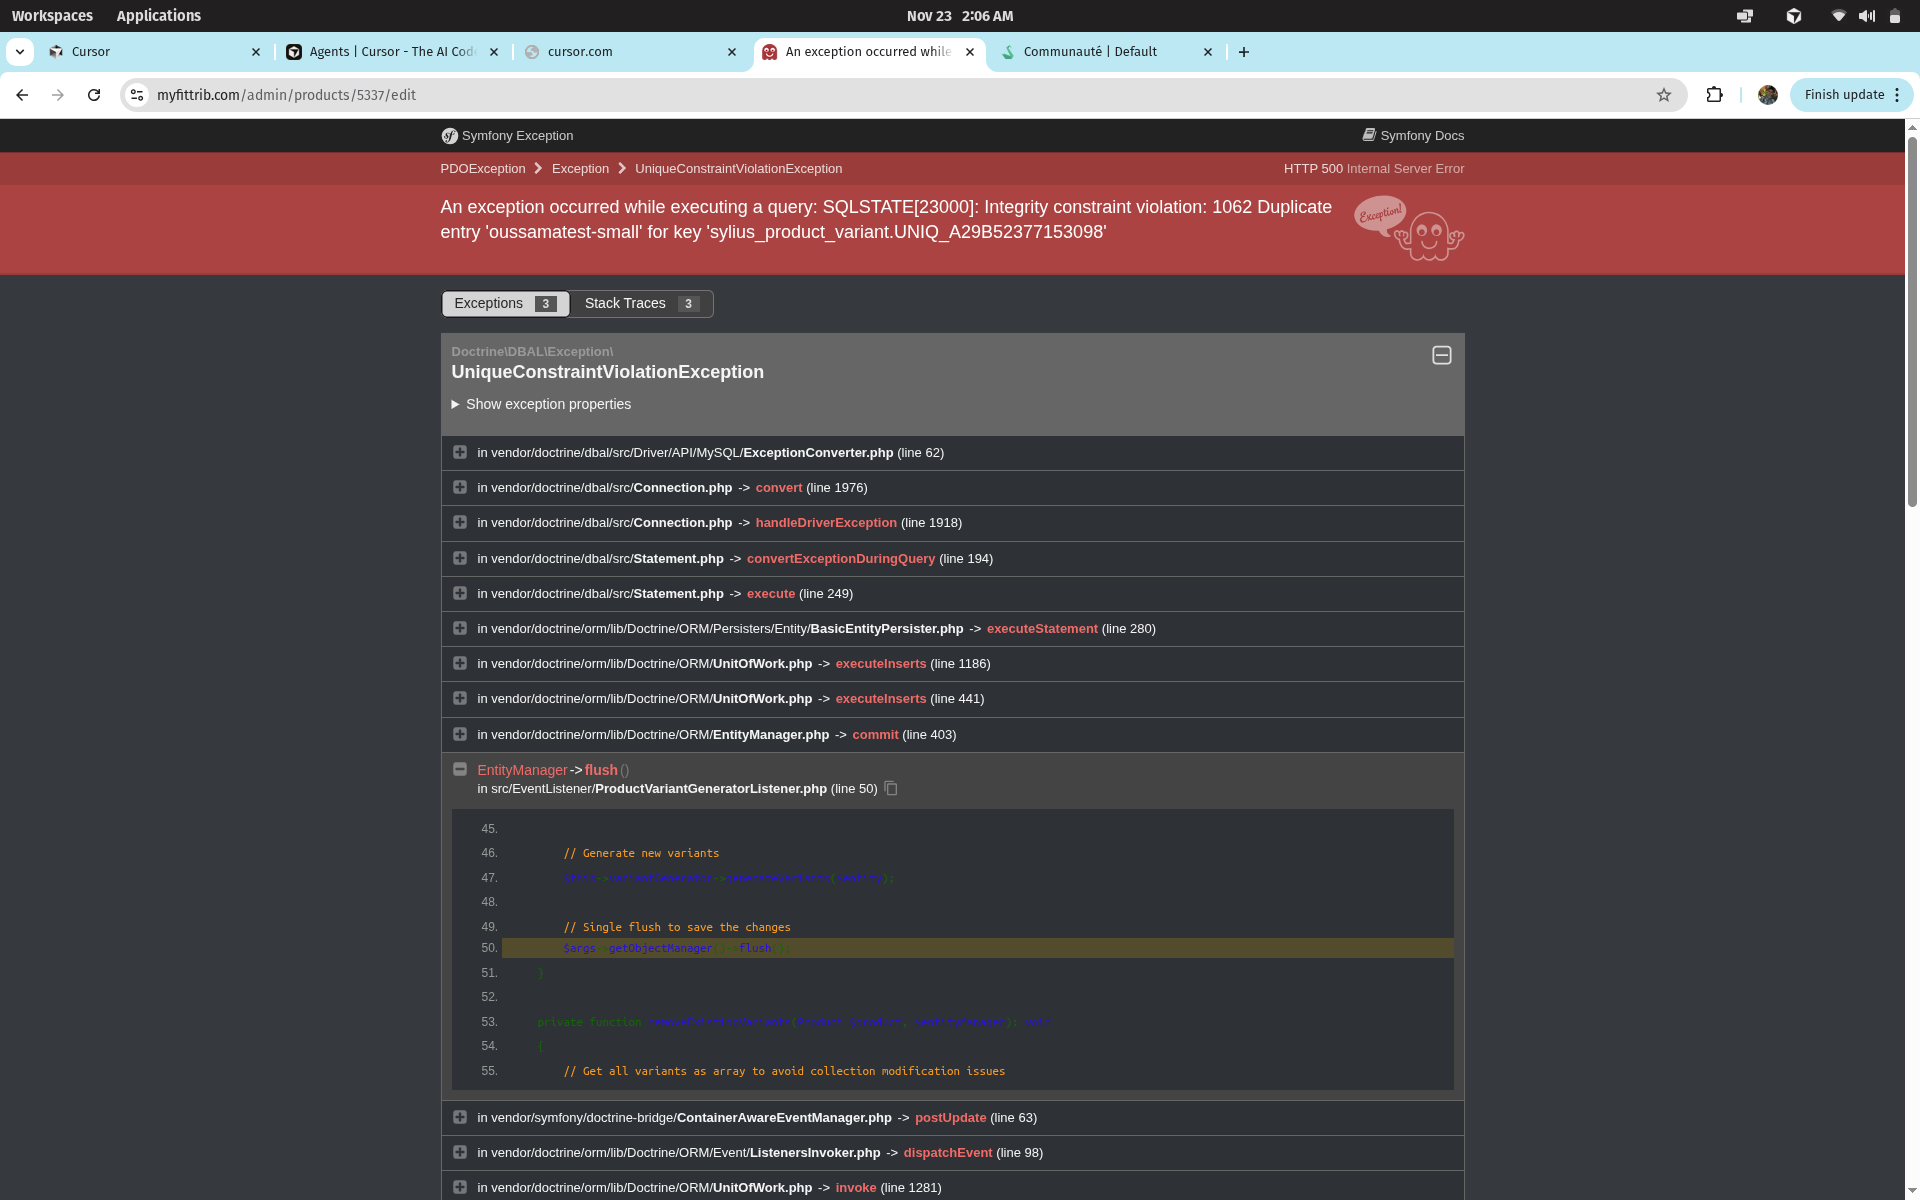
Task: Open the view site information icon in the address bar
Action: 137,95
